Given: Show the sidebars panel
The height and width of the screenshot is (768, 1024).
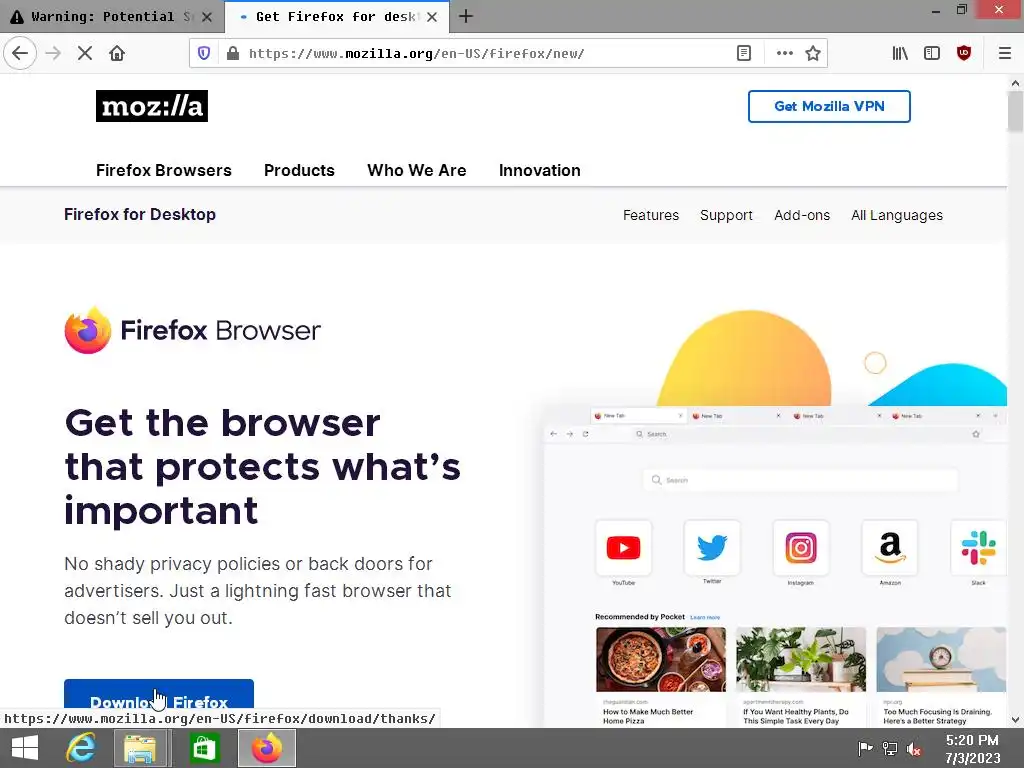Looking at the screenshot, I should (x=932, y=53).
